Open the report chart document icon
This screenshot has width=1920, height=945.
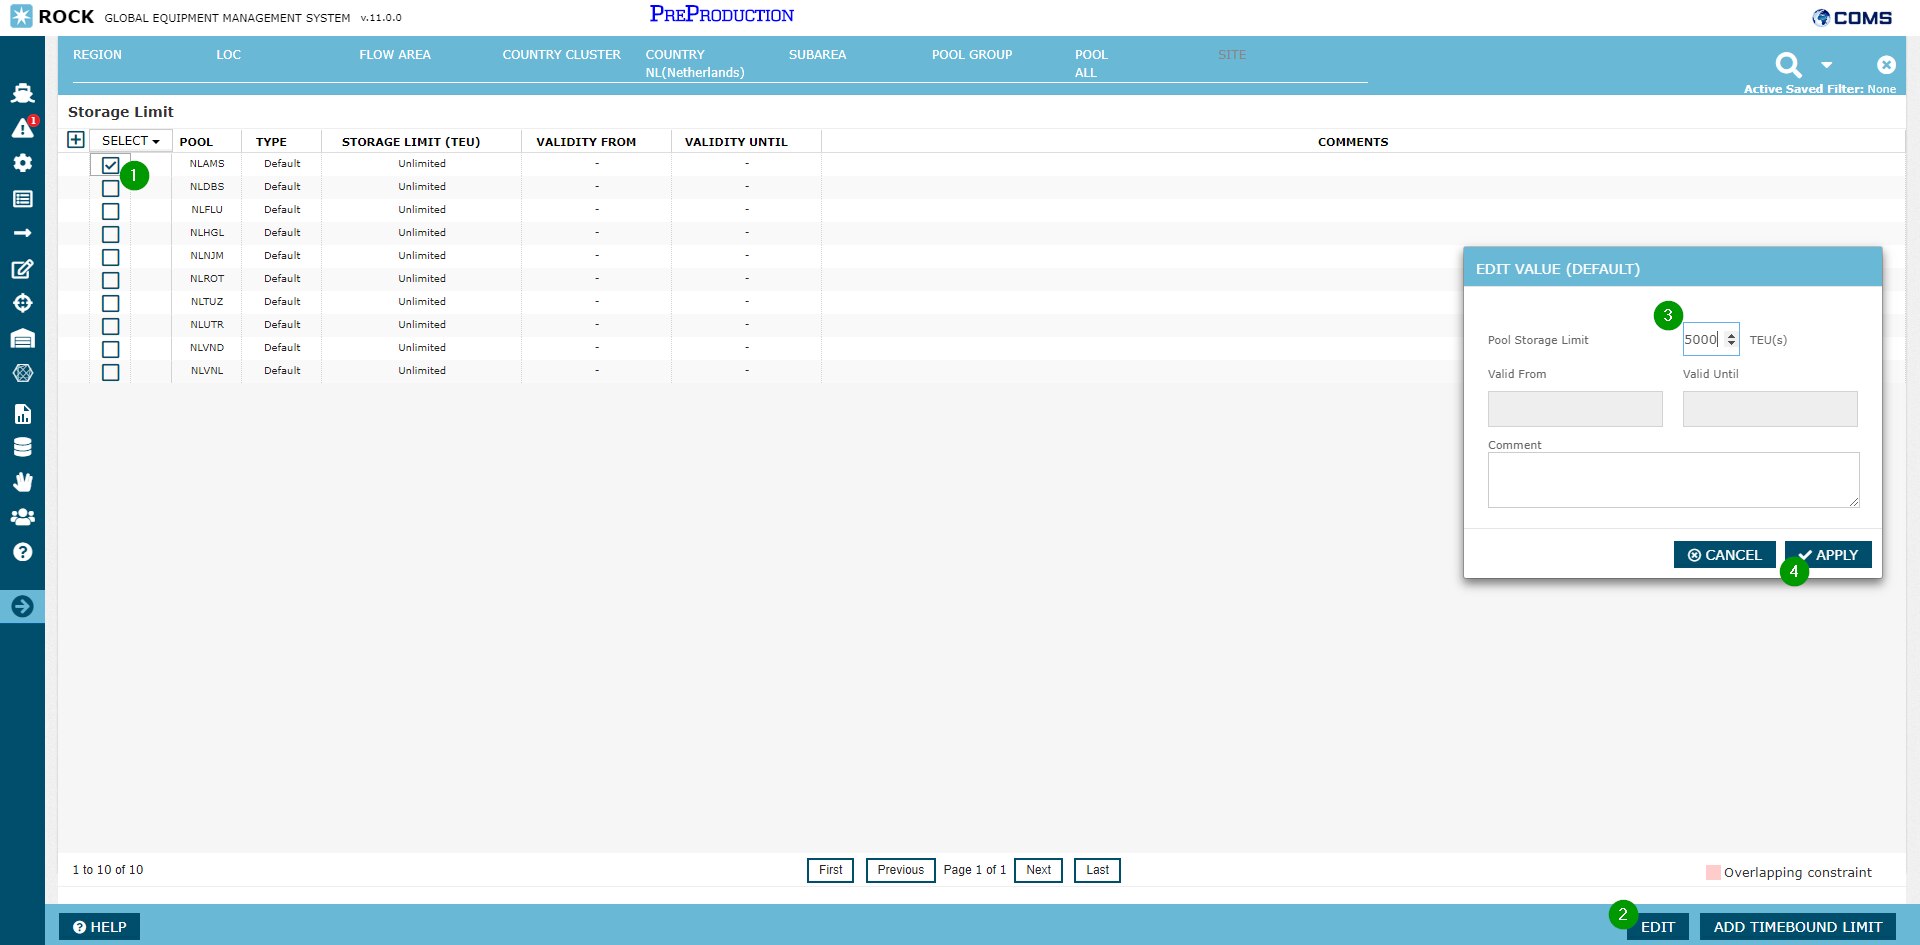click(x=22, y=414)
